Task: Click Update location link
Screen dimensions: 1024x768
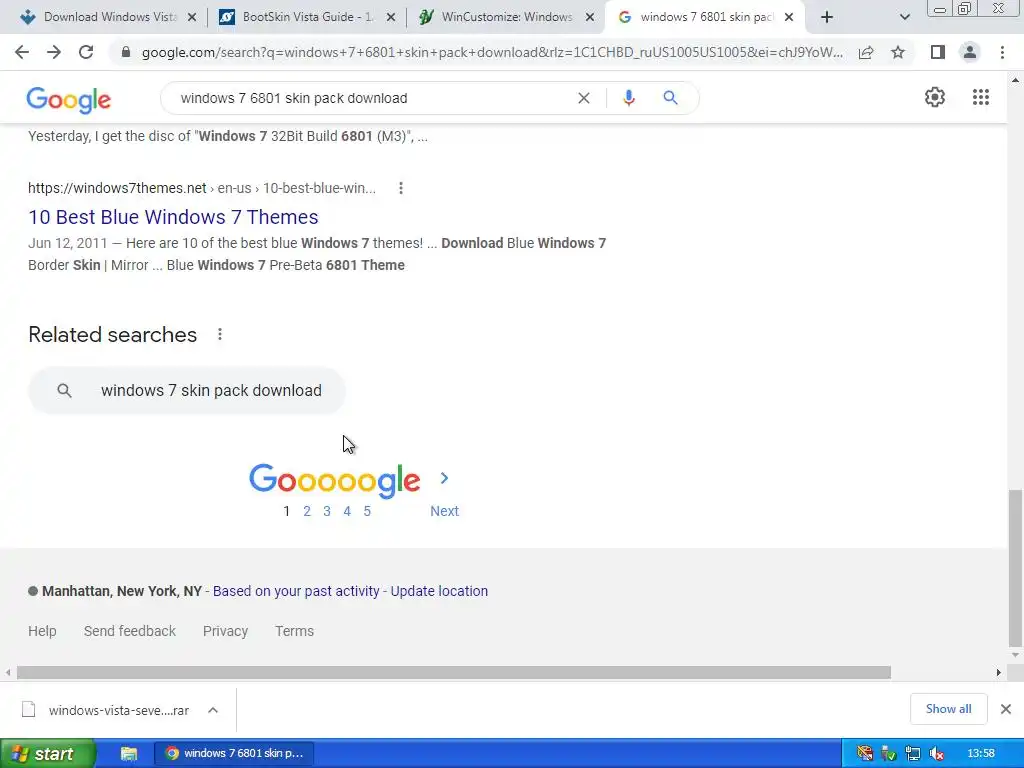Action: [x=439, y=591]
